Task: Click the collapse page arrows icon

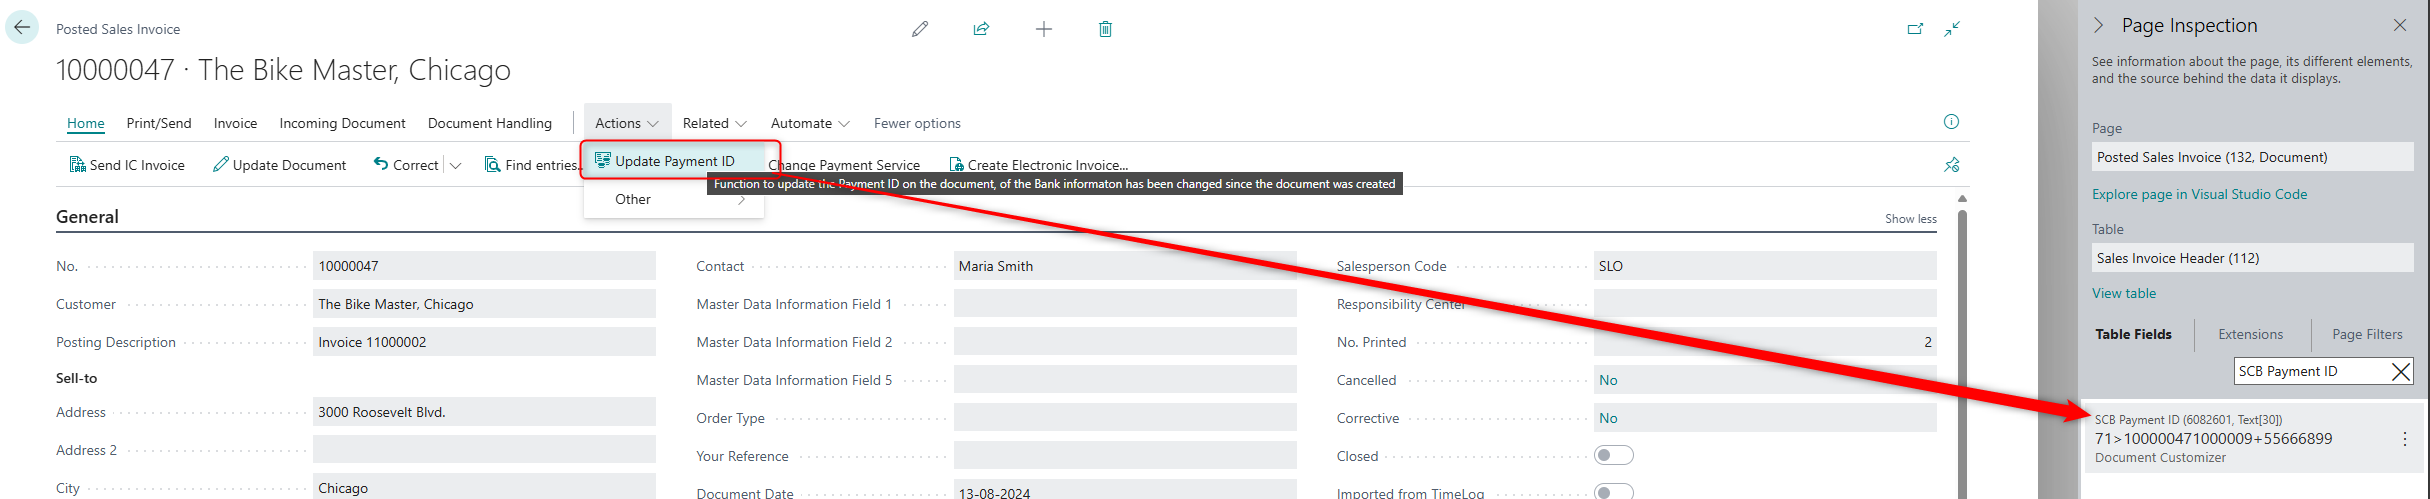Action: (1952, 29)
